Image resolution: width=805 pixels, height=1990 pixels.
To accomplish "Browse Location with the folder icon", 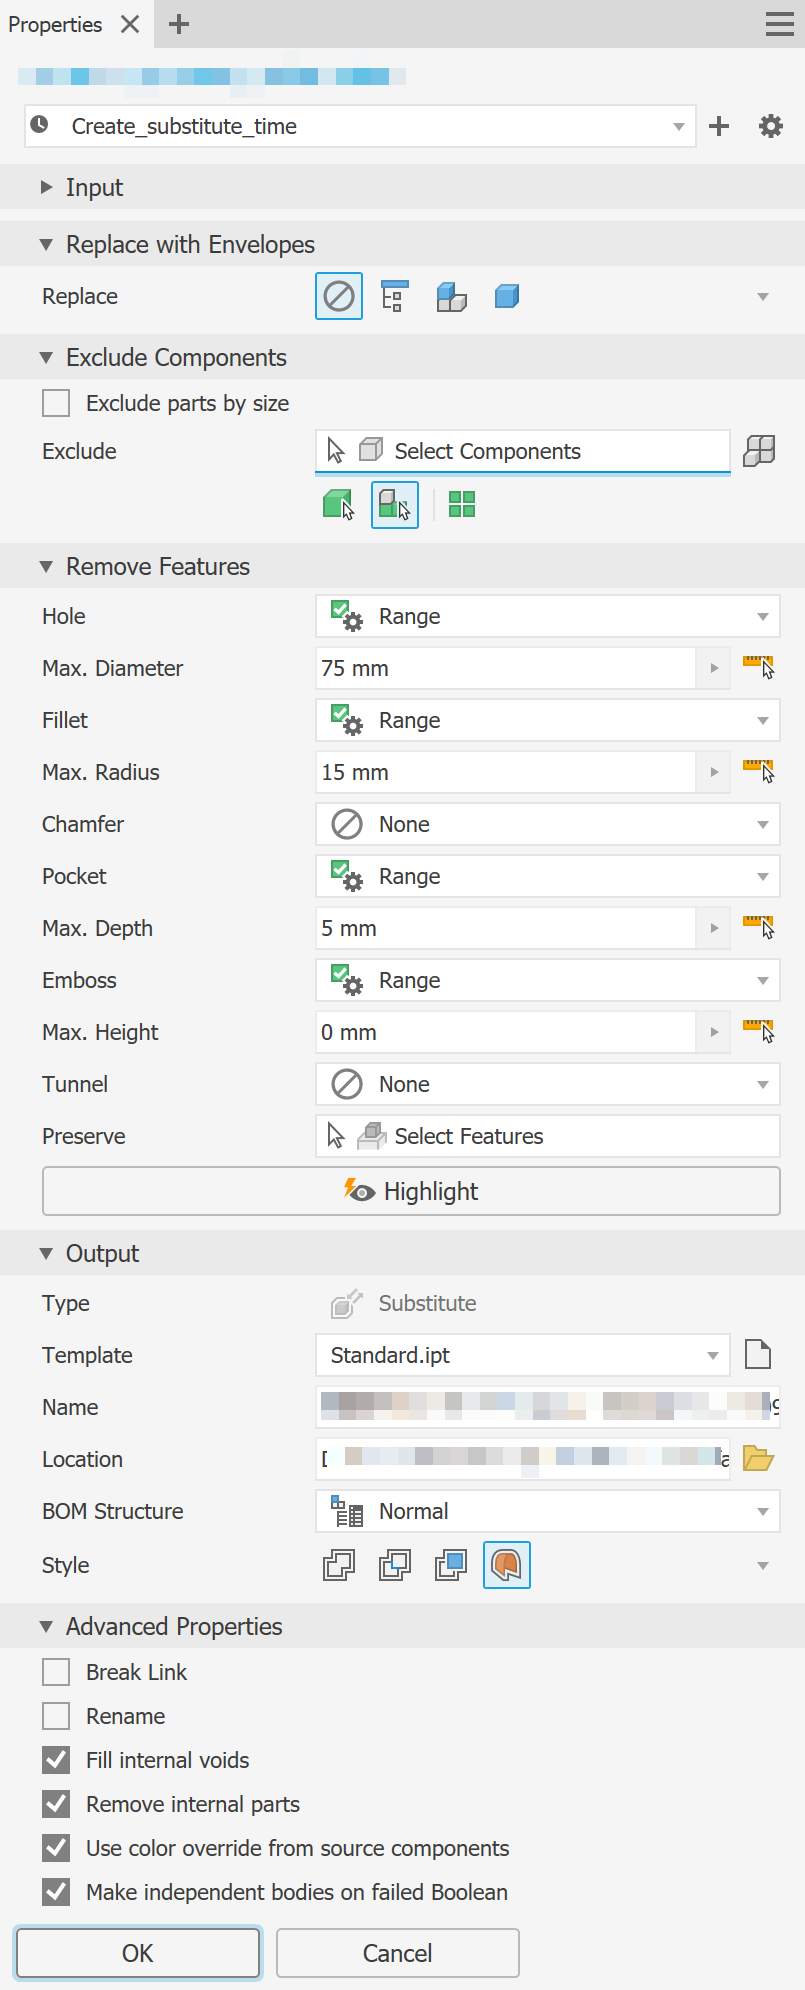I will tap(759, 1459).
